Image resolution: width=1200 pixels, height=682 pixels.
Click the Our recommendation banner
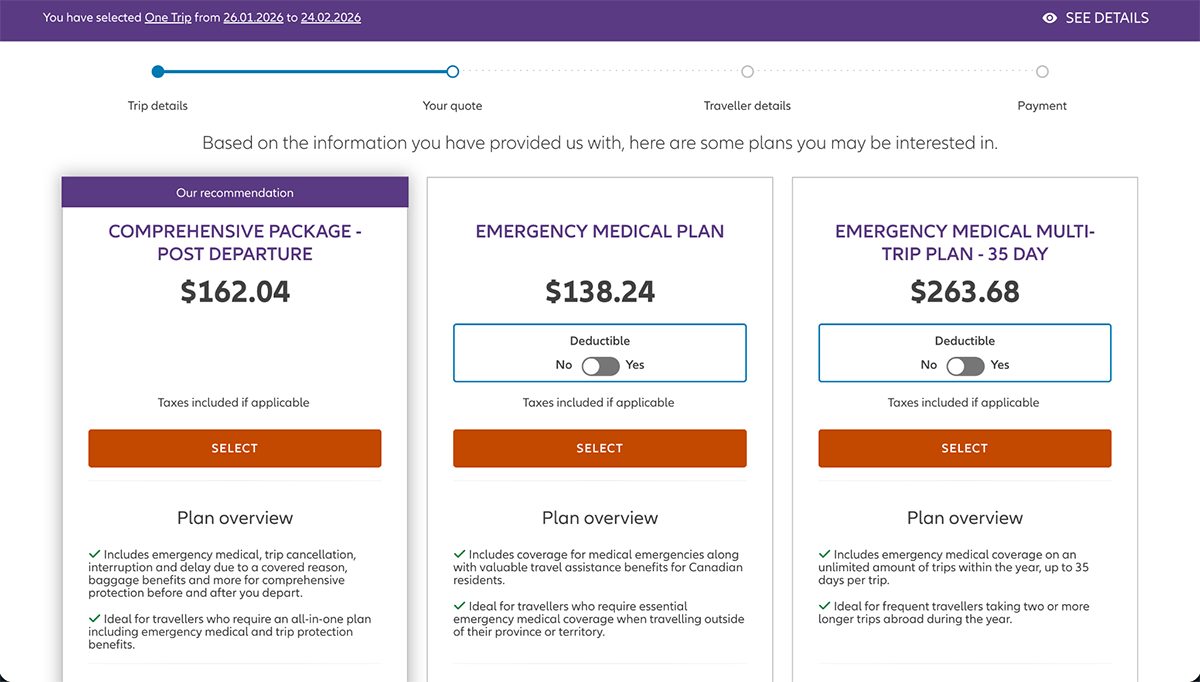coord(234,192)
